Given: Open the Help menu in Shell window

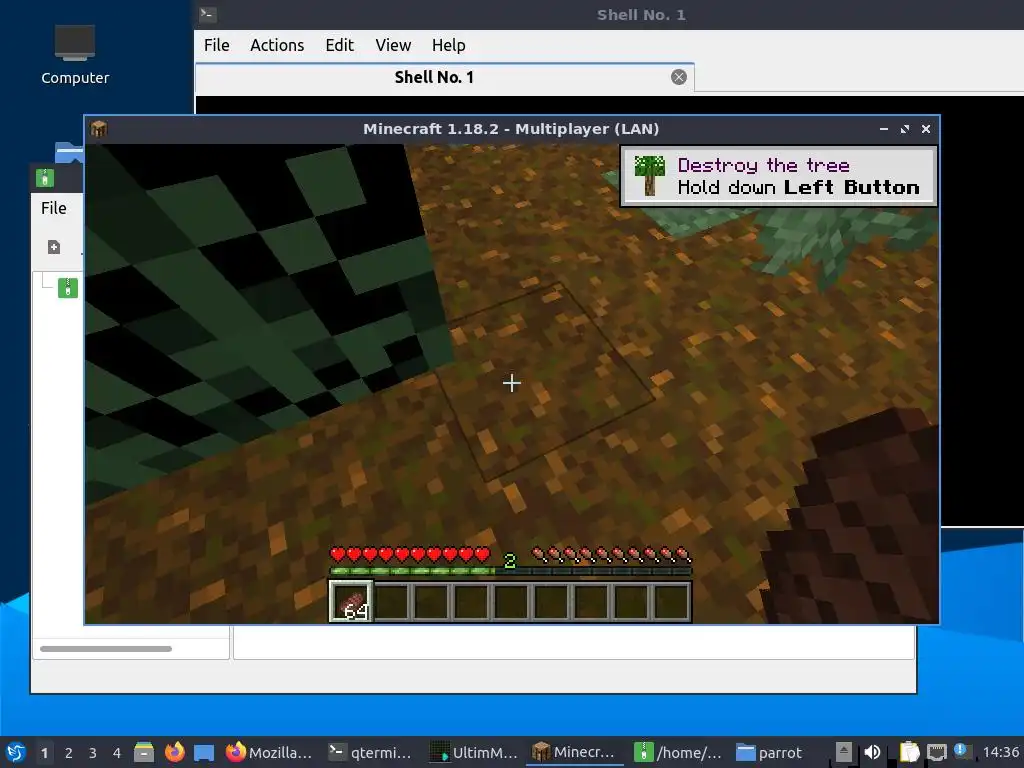Looking at the screenshot, I should (x=448, y=45).
